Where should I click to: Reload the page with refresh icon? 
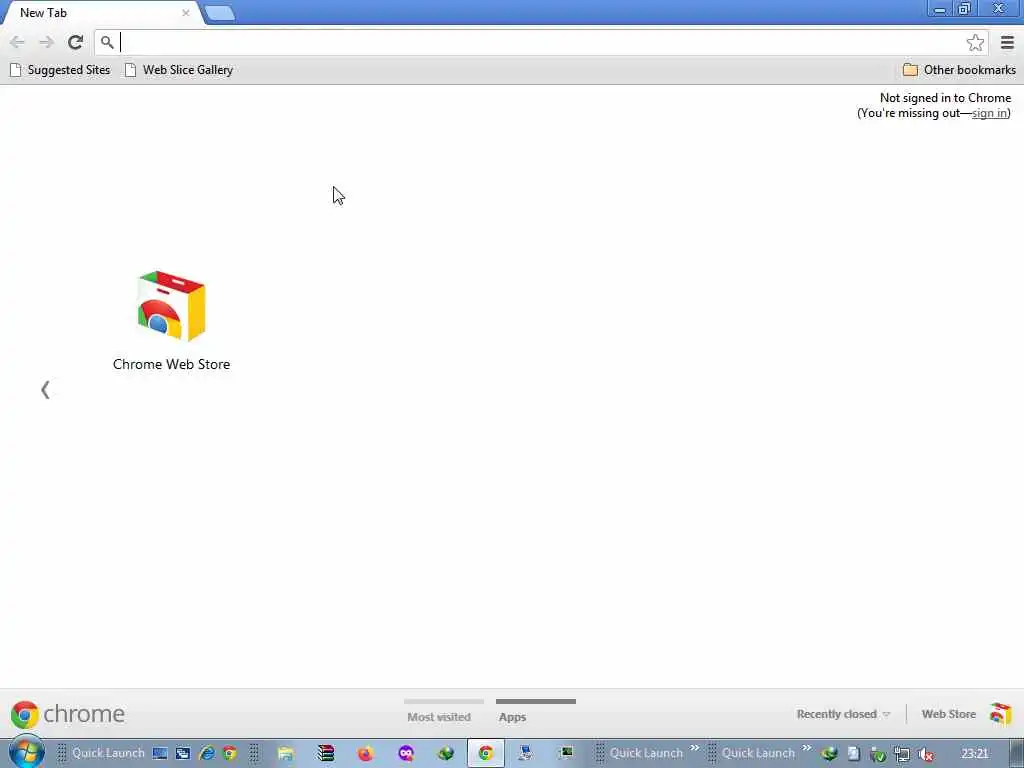pos(76,42)
